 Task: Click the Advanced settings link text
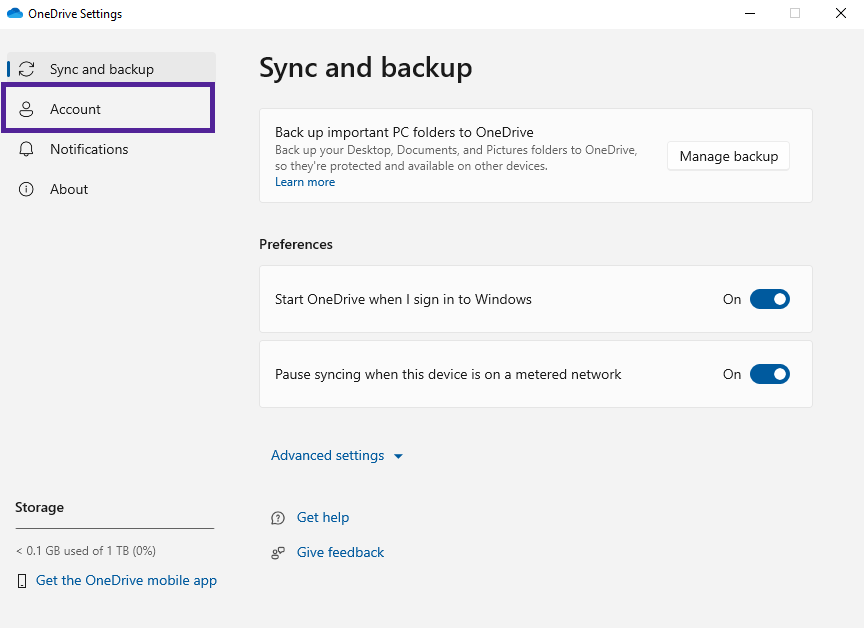click(x=327, y=456)
